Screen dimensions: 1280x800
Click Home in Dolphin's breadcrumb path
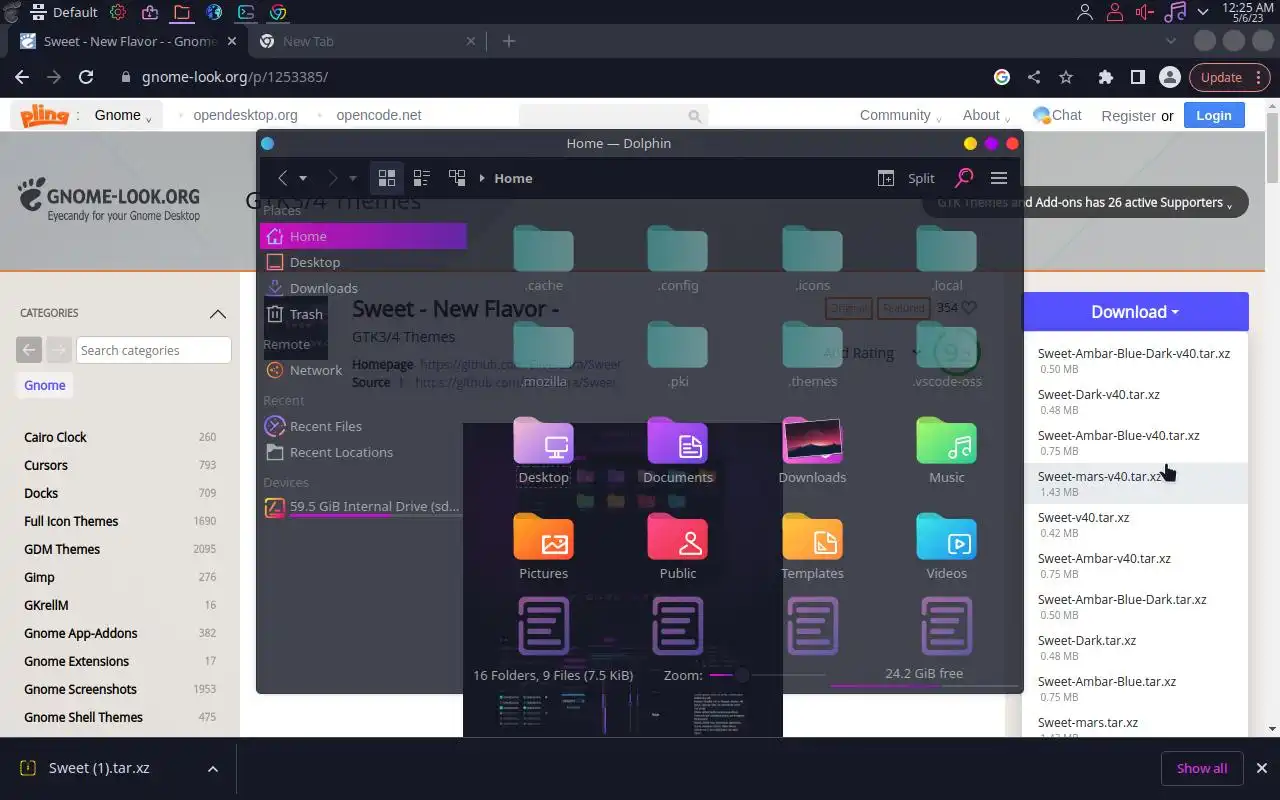point(513,178)
